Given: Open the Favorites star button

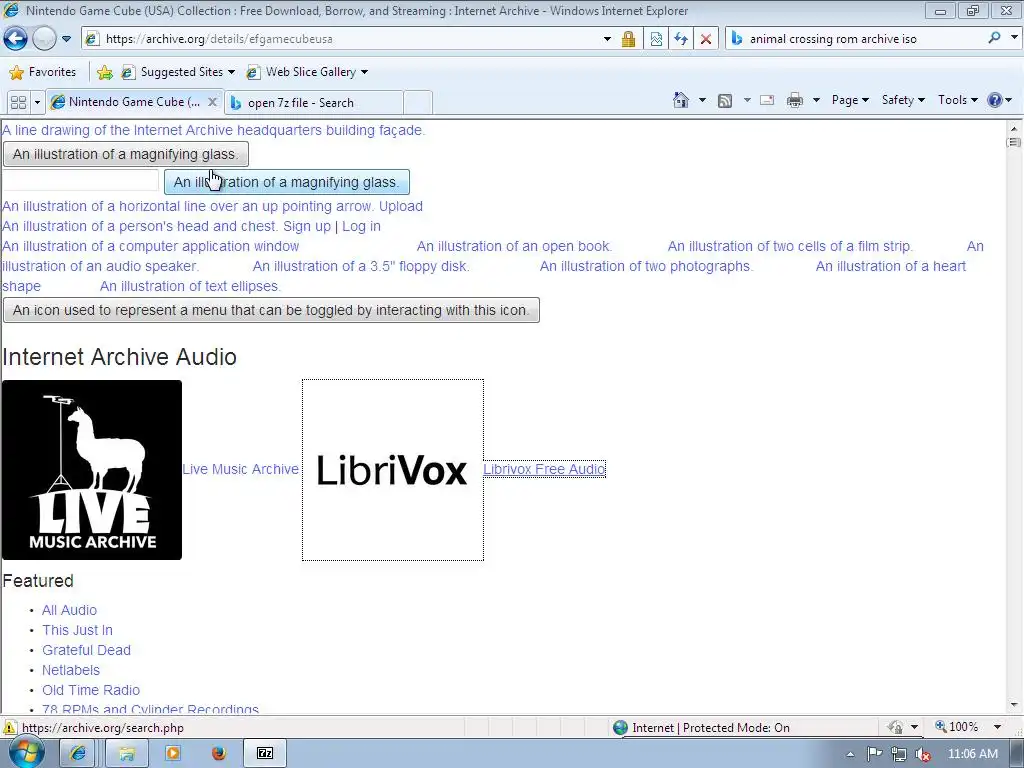Looking at the screenshot, I should (x=43, y=72).
